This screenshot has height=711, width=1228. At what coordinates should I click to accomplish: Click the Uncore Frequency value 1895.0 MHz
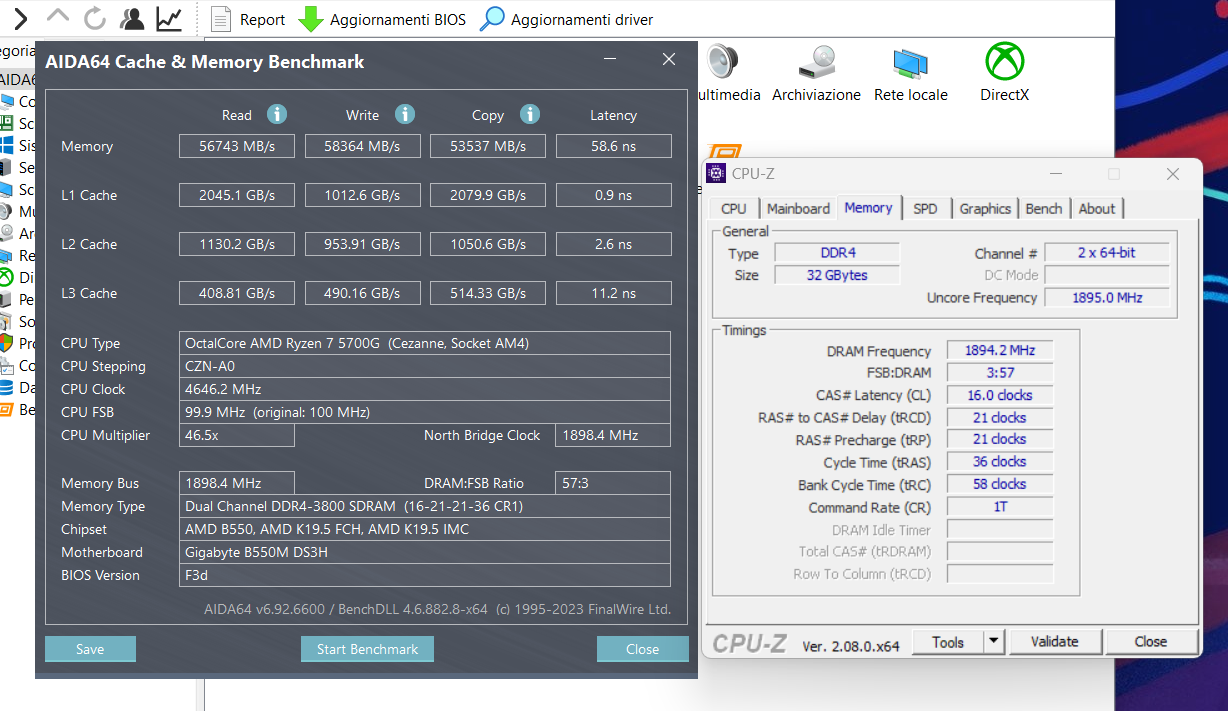pyautogui.click(x=1107, y=297)
